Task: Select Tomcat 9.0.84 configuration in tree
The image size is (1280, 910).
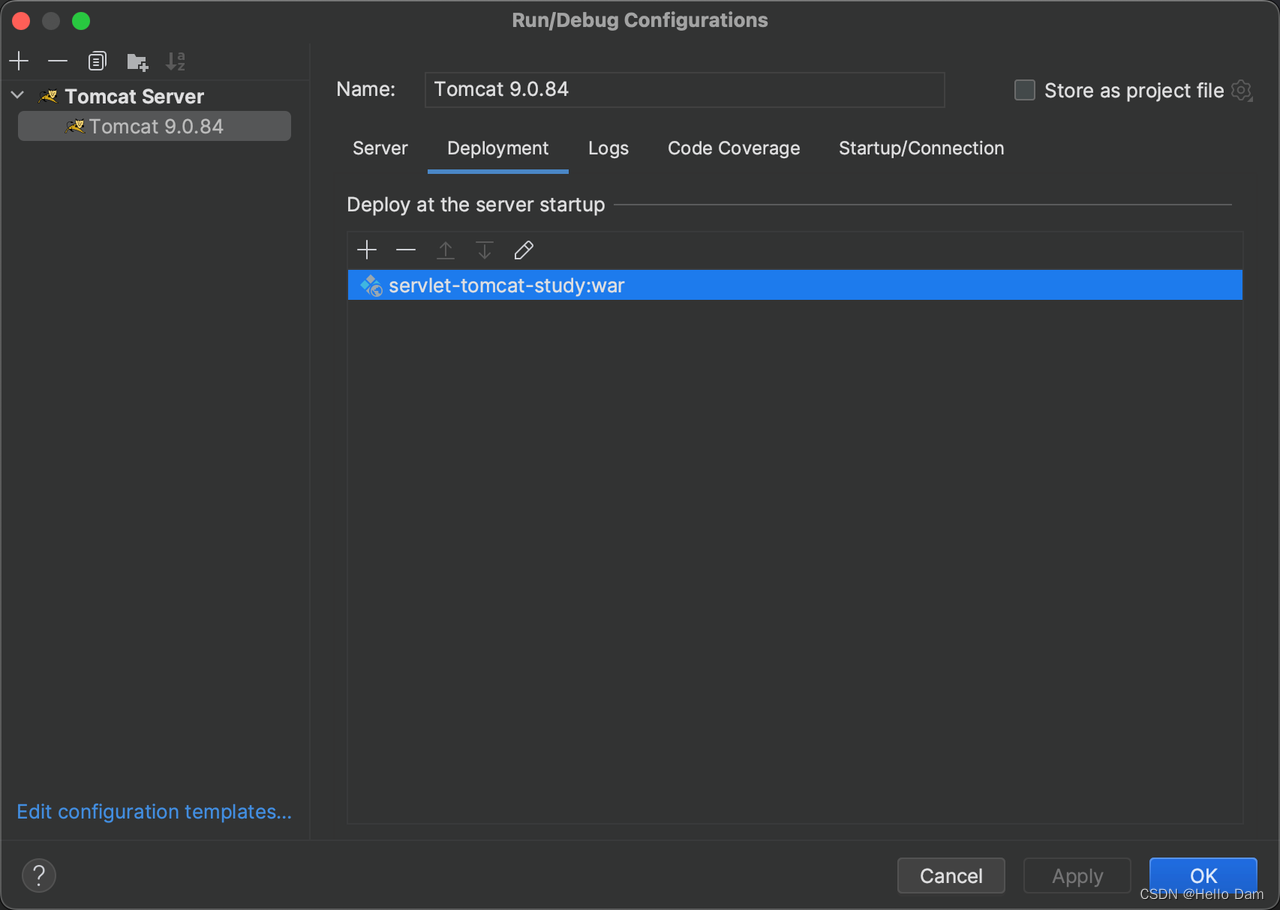Action: click(x=155, y=126)
